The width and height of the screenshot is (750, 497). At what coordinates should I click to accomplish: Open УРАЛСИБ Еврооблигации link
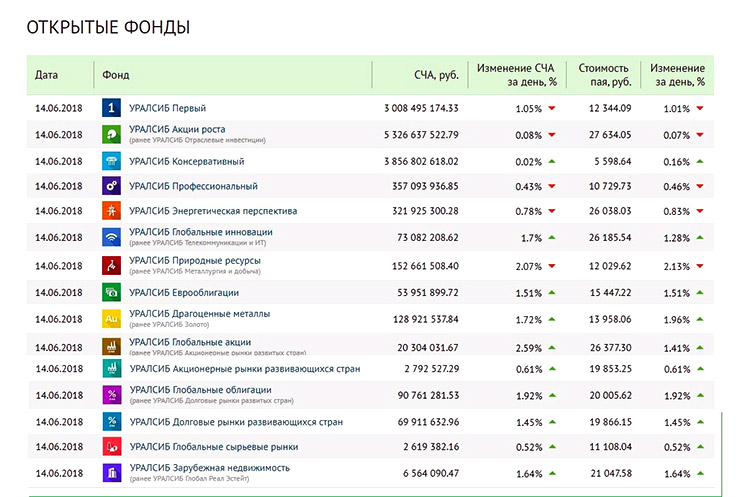coord(184,293)
